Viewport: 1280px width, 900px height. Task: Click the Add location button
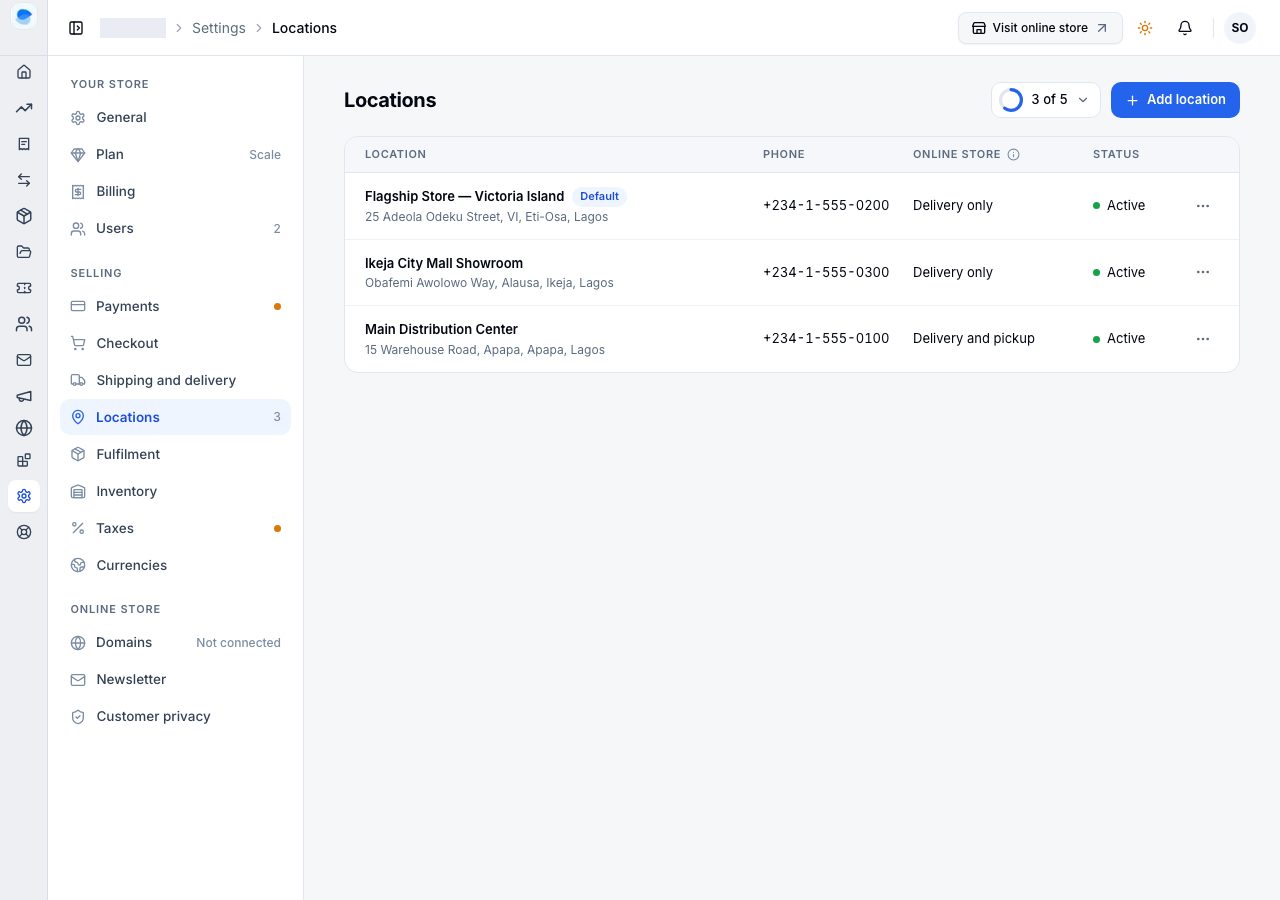1175,100
